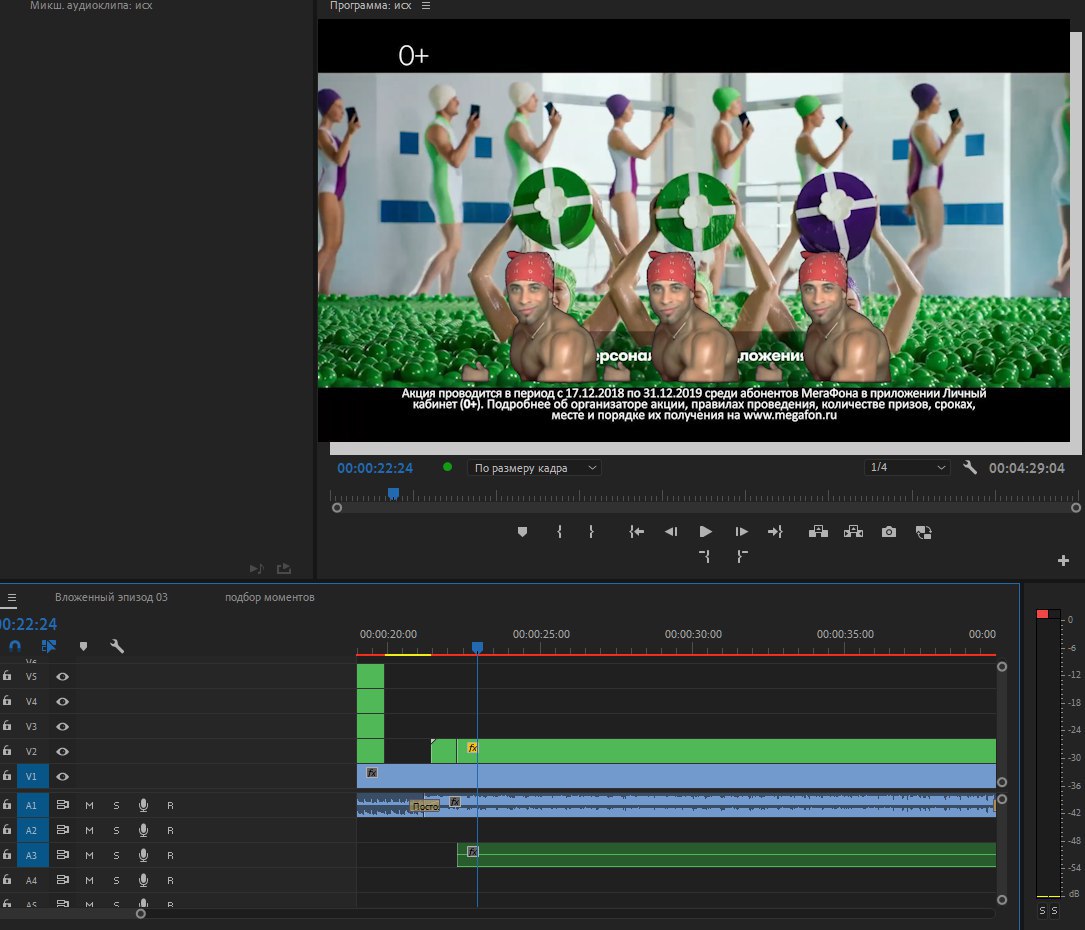Click Program monitor playhead marker
Viewport: 1085px width, 930px height.
(x=393, y=493)
